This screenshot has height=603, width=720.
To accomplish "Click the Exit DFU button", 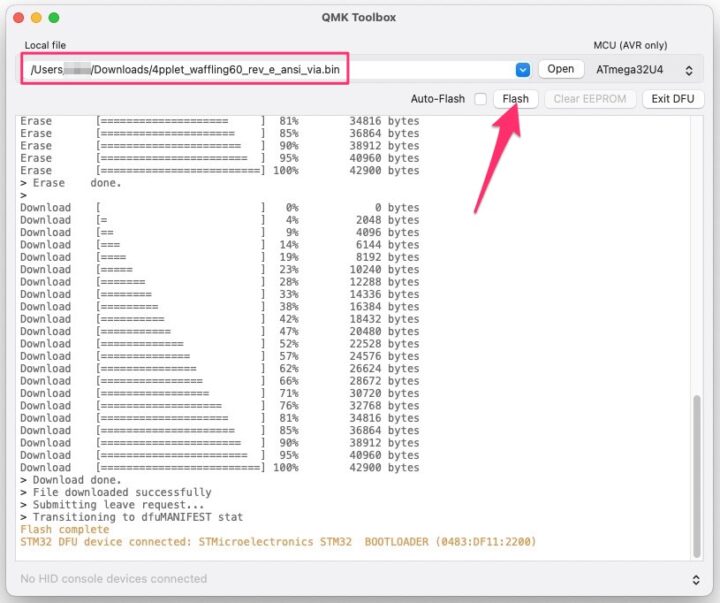I will coord(674,99).
